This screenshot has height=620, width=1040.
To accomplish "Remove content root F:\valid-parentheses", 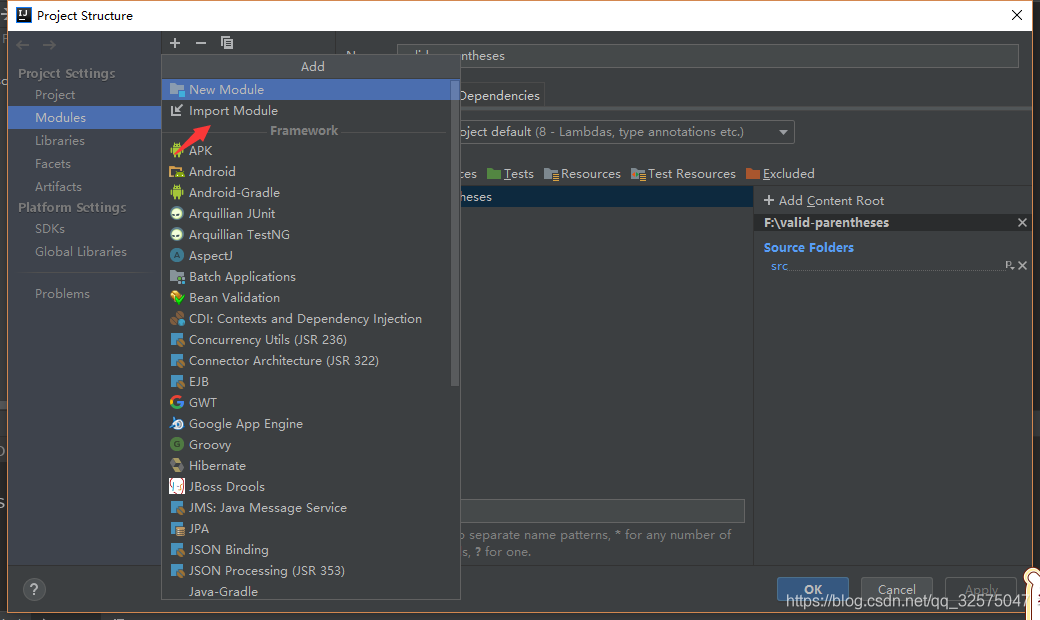I will tap(1022, 223).
